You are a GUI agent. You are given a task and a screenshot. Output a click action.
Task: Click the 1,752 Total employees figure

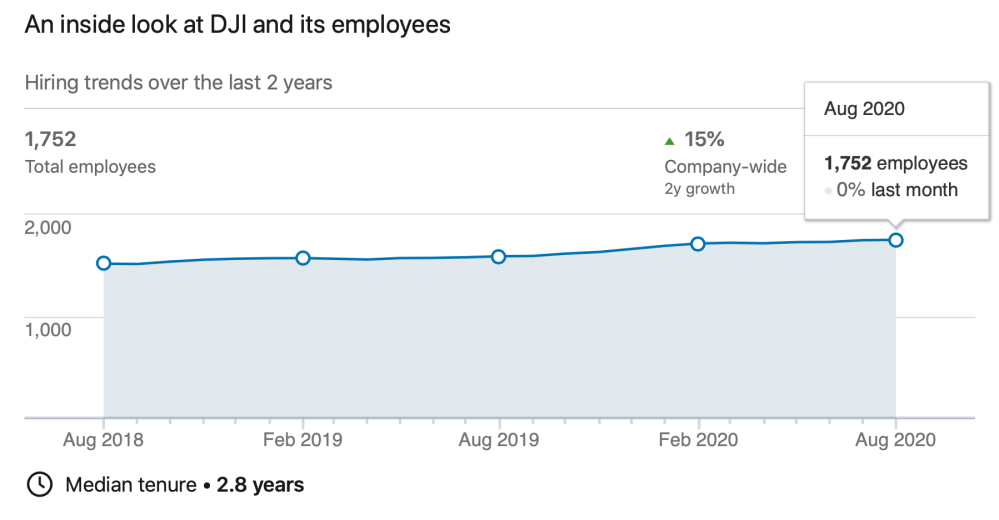(x=50, y=139)
